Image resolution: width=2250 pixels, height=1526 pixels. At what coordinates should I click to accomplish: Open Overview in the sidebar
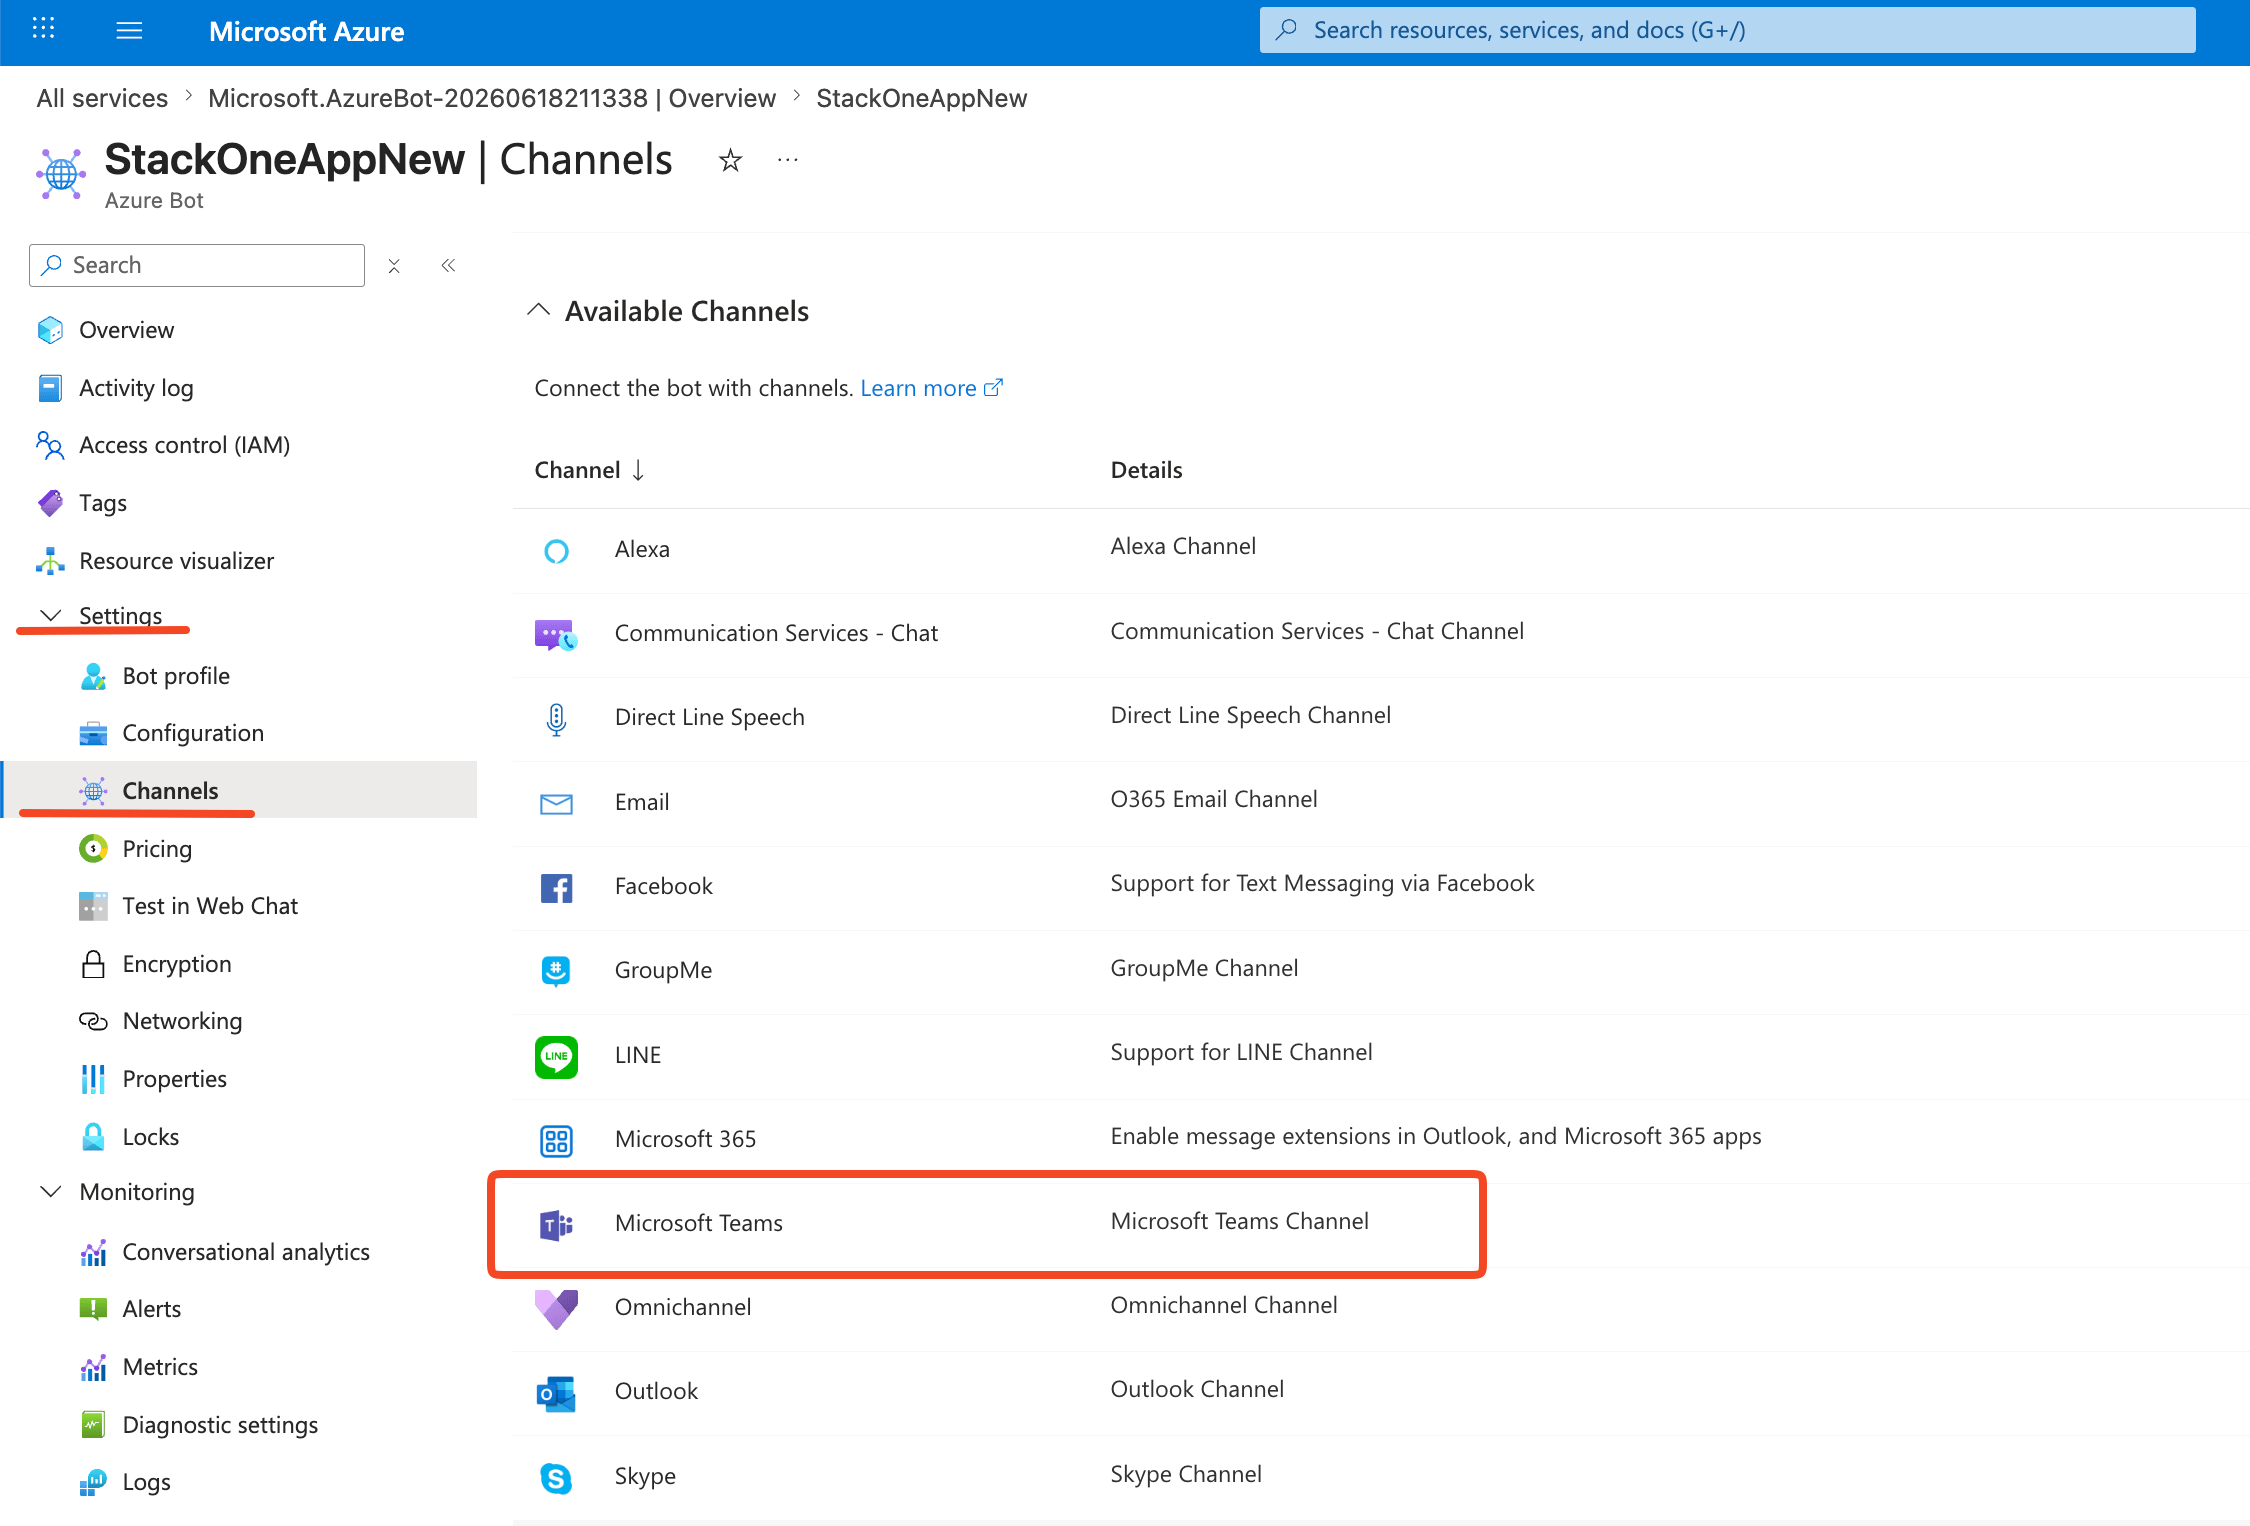coord(127,330)
